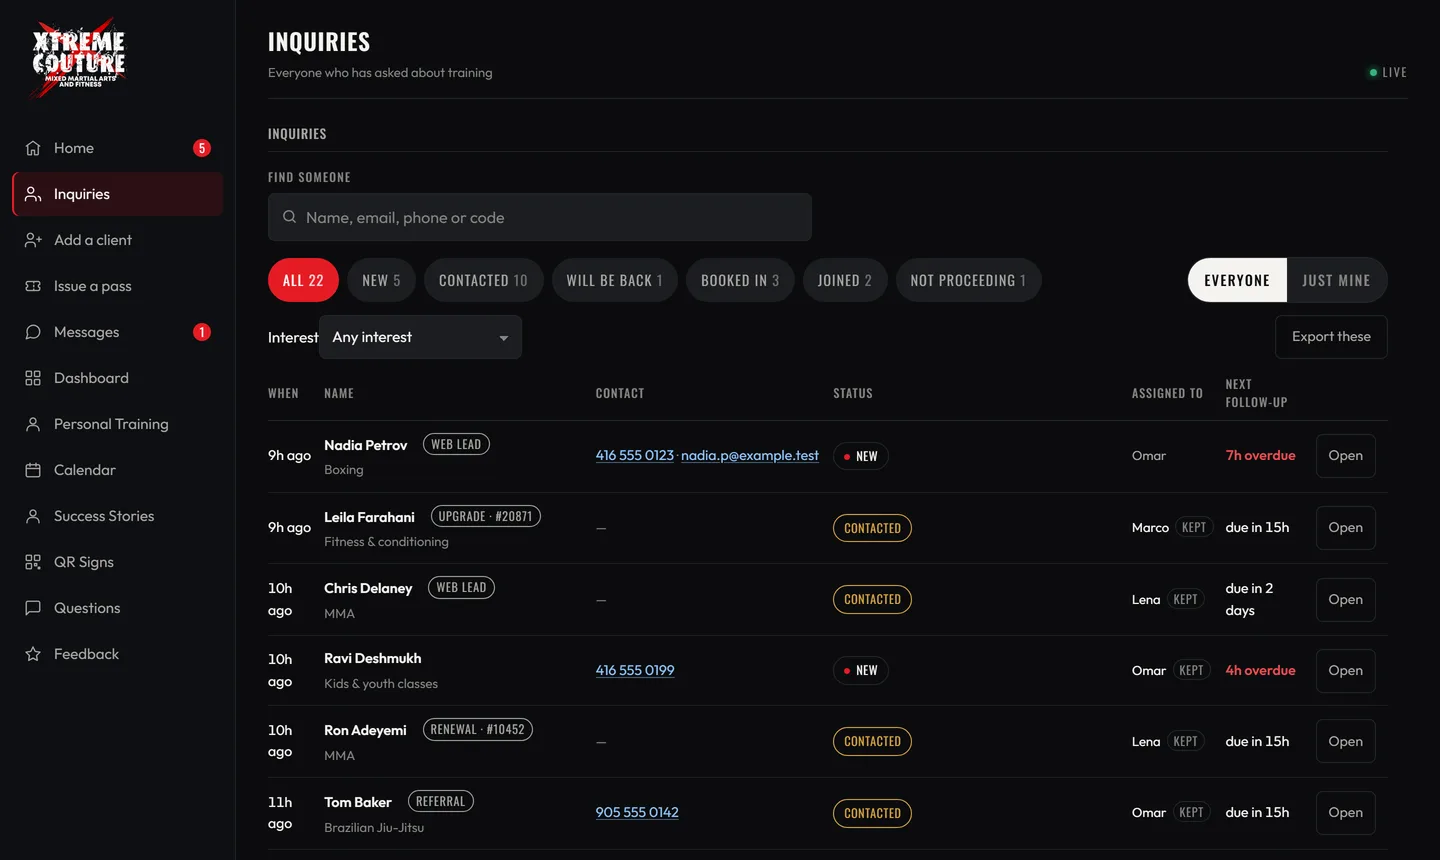This screenshot has width=1440, height=860.
Task: Click the Questions speech icon
Action: tap(33, 608)
